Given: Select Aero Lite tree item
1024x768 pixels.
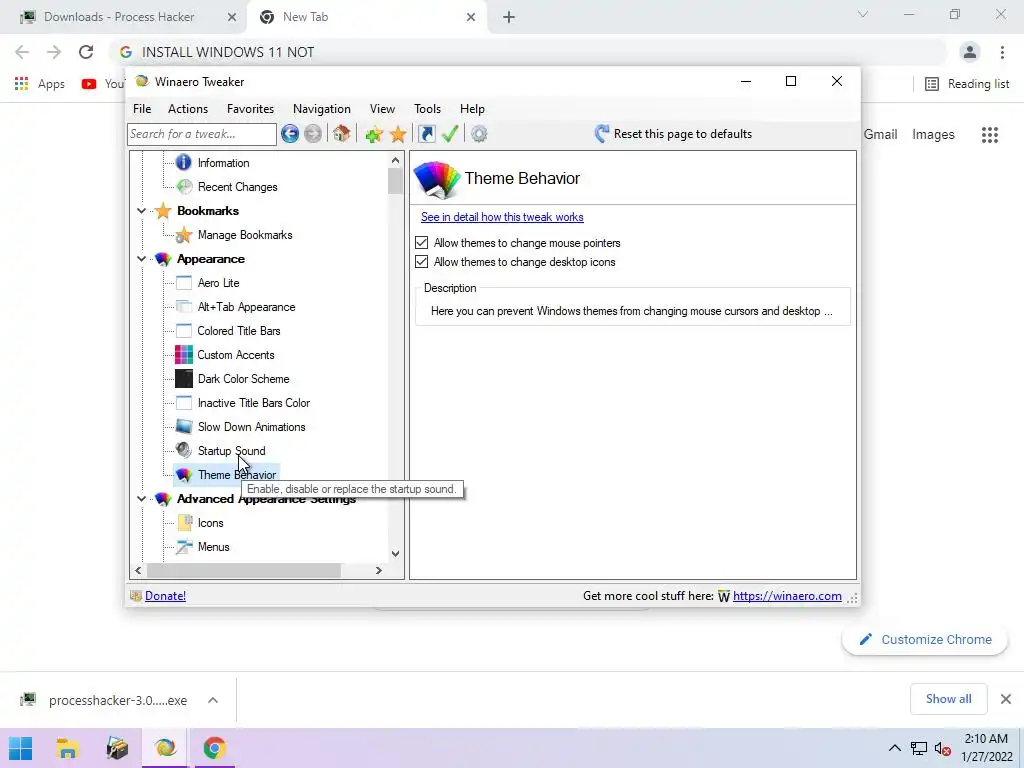Looking at the screenshot, I should pos(218,283).
